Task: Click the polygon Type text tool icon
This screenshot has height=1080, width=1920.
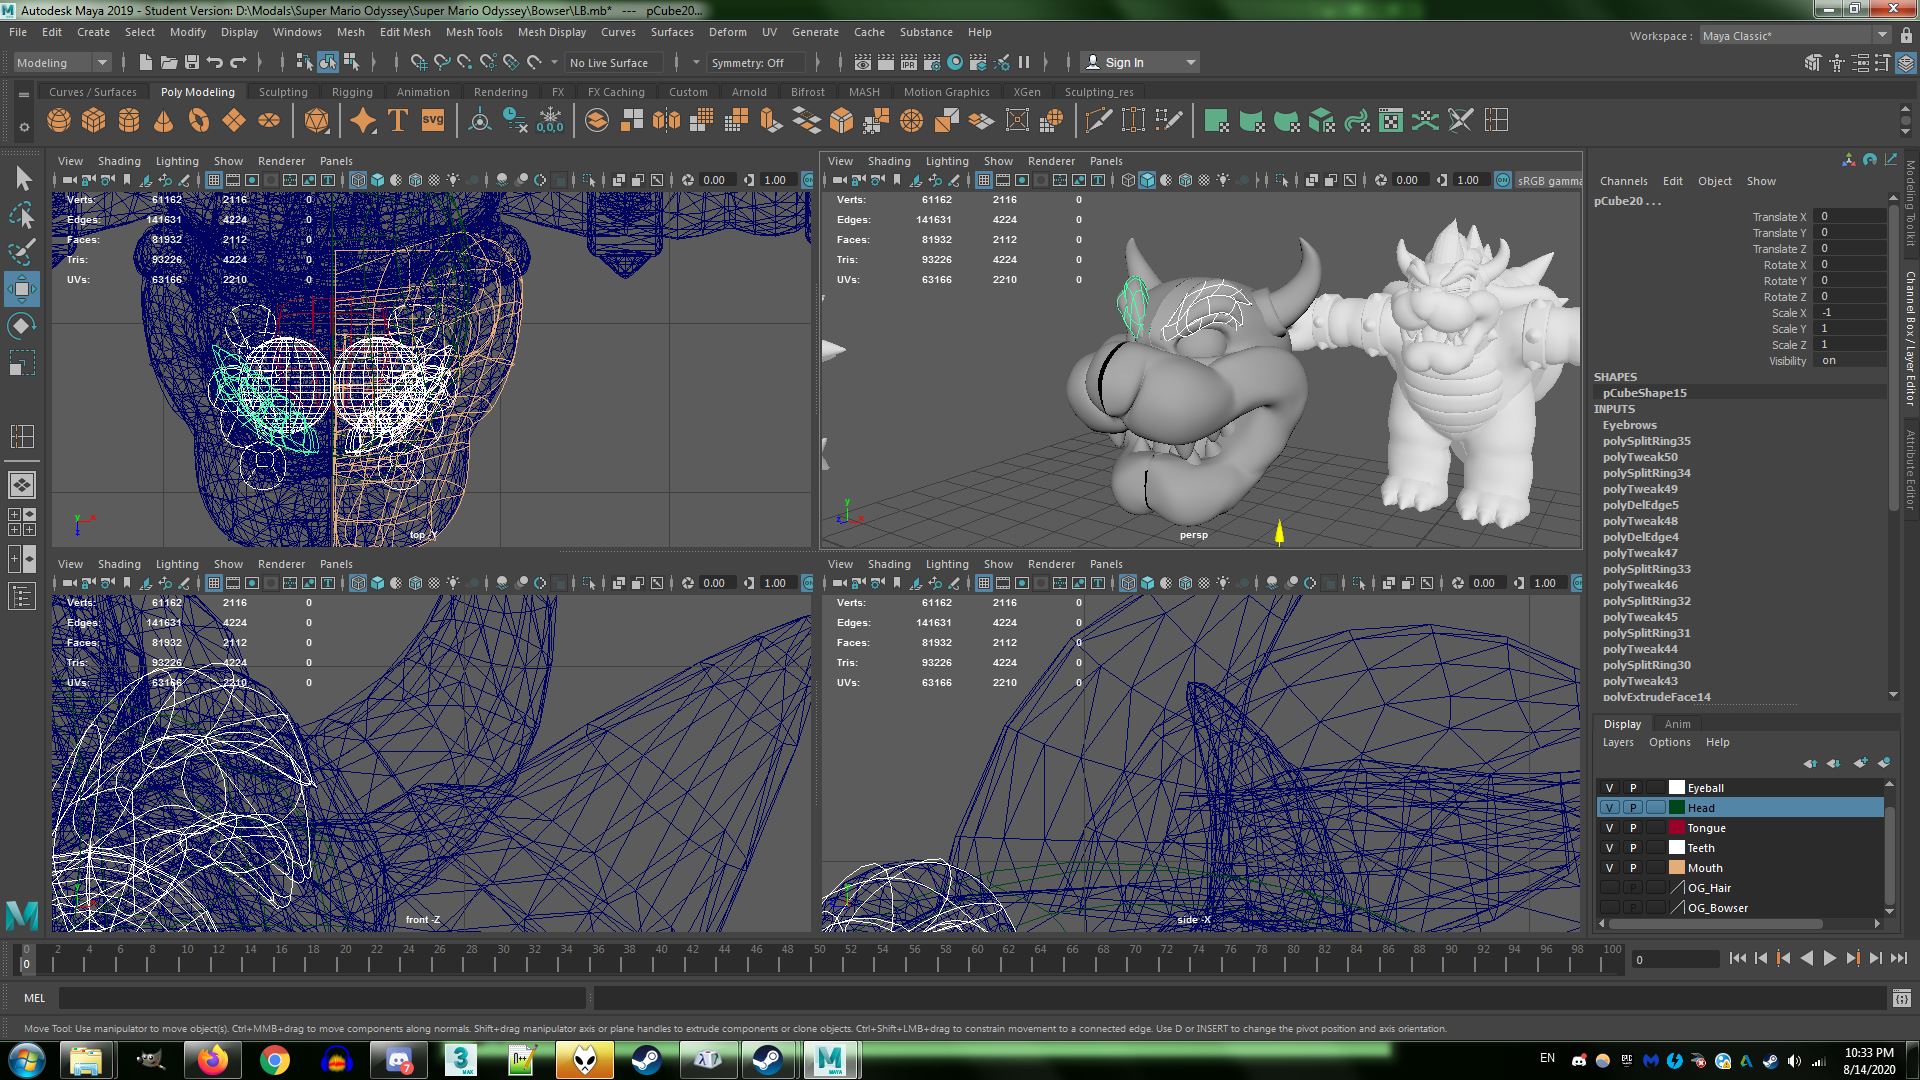Action: (398, 121)
